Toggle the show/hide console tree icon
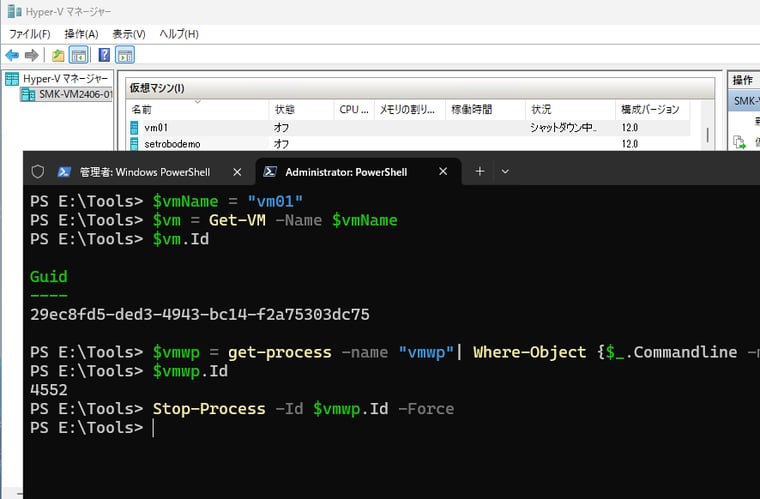760x499 pixels. 79,55
